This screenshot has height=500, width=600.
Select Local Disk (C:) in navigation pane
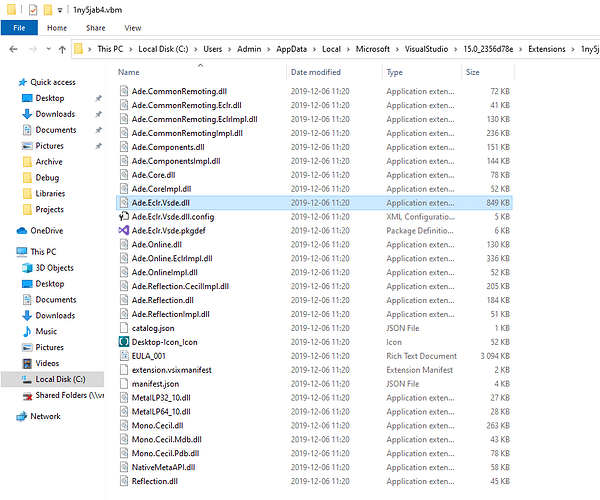pyautogui.click(x=52, y=379)
